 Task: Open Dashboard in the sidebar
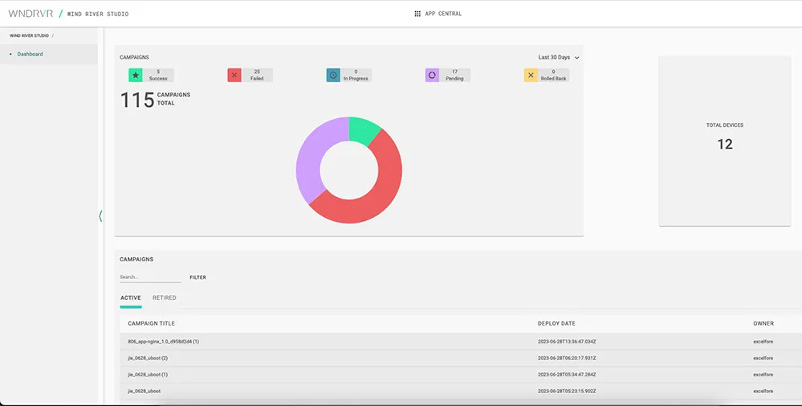tap(30, 54)
